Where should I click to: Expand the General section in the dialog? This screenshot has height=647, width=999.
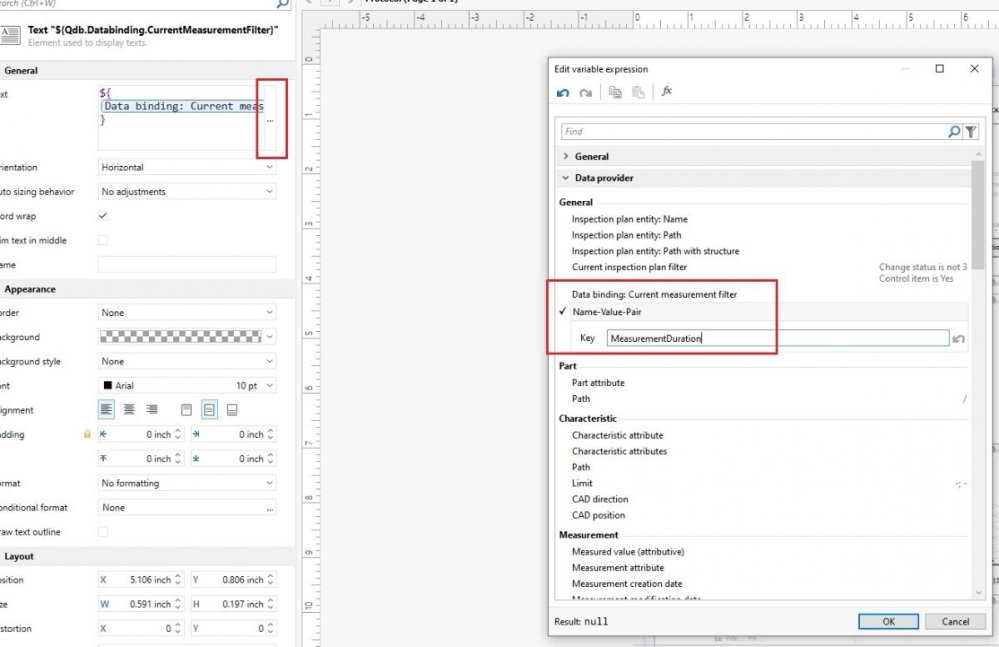coord(568,157)
